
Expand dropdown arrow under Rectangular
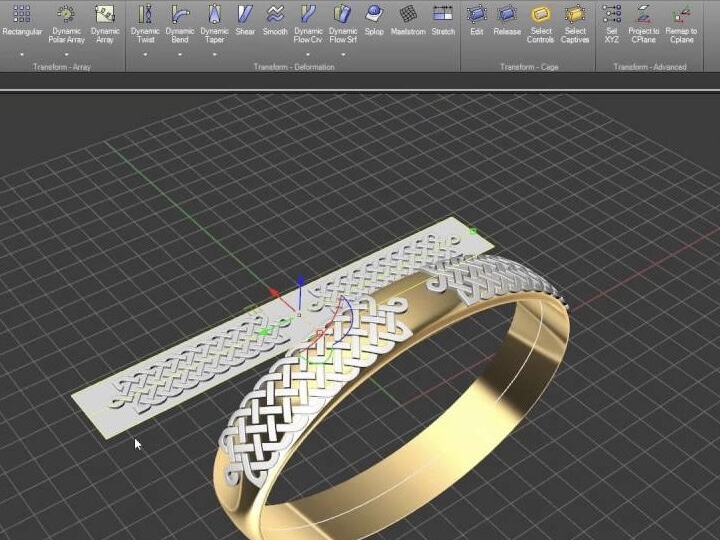pos(22,54)
